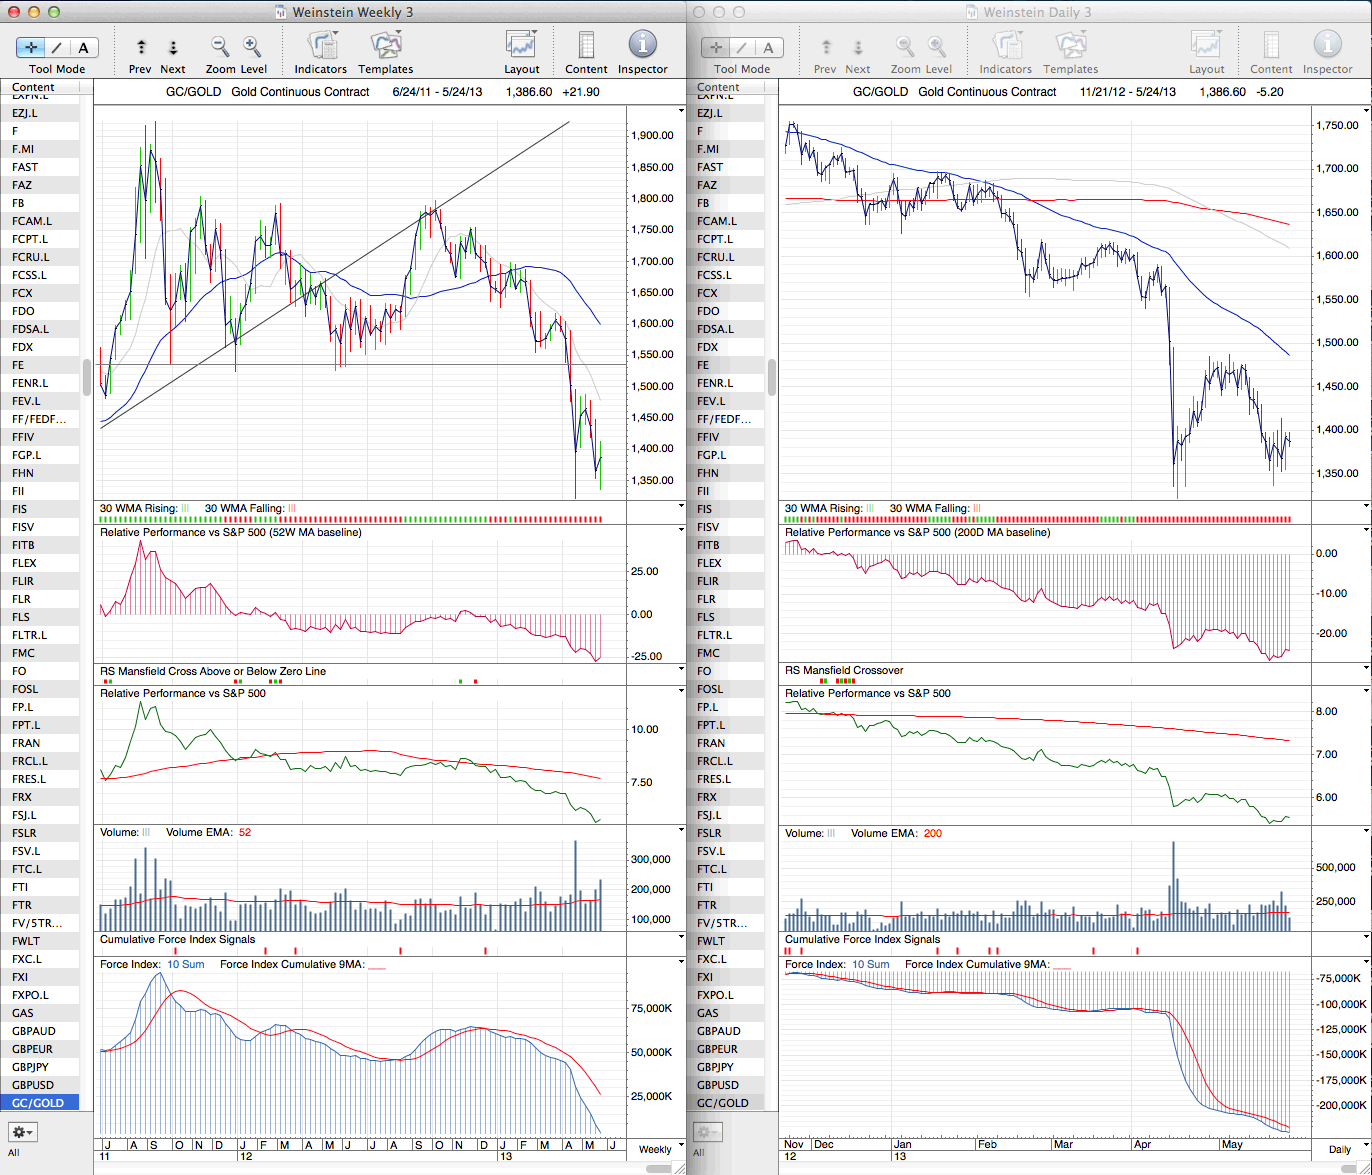This screenshot has height=1175, width=1372.
Task: Open the Weekly timeframe dropdown
Action: point(660,1149)
